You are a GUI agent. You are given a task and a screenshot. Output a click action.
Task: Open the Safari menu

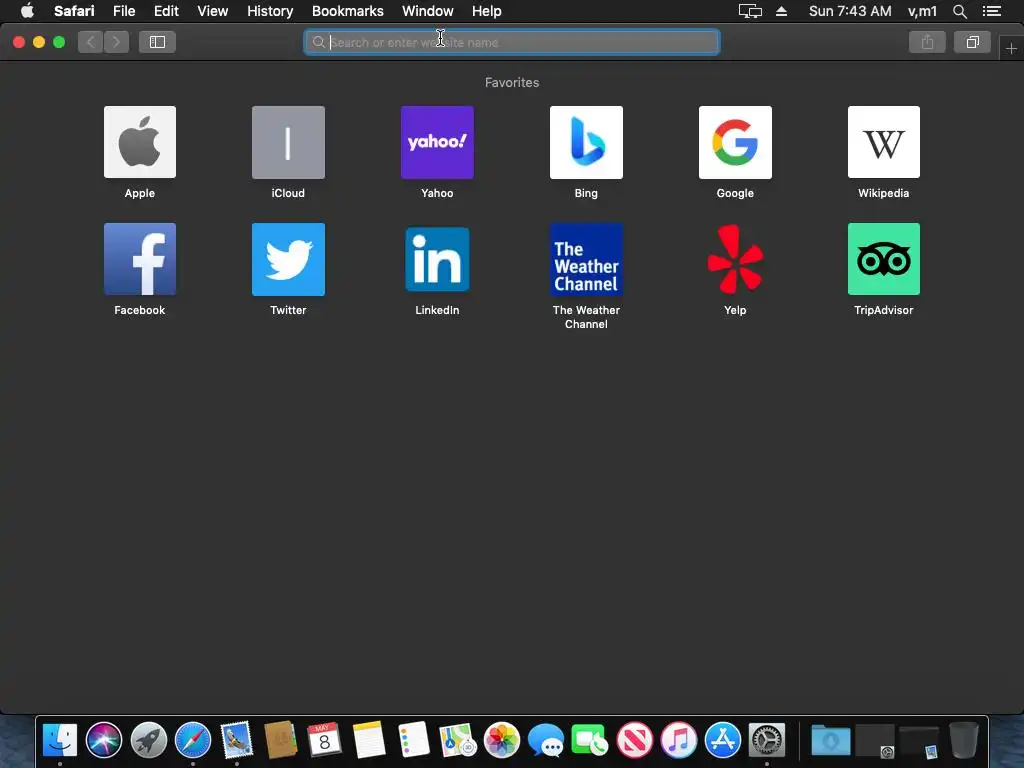point(74,11)
